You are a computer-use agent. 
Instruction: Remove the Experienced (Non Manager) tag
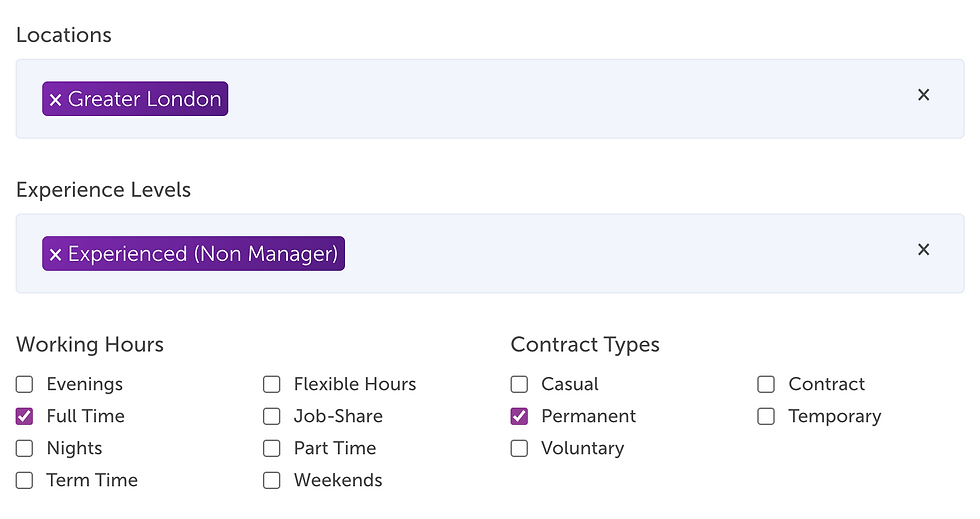point(56,254)
